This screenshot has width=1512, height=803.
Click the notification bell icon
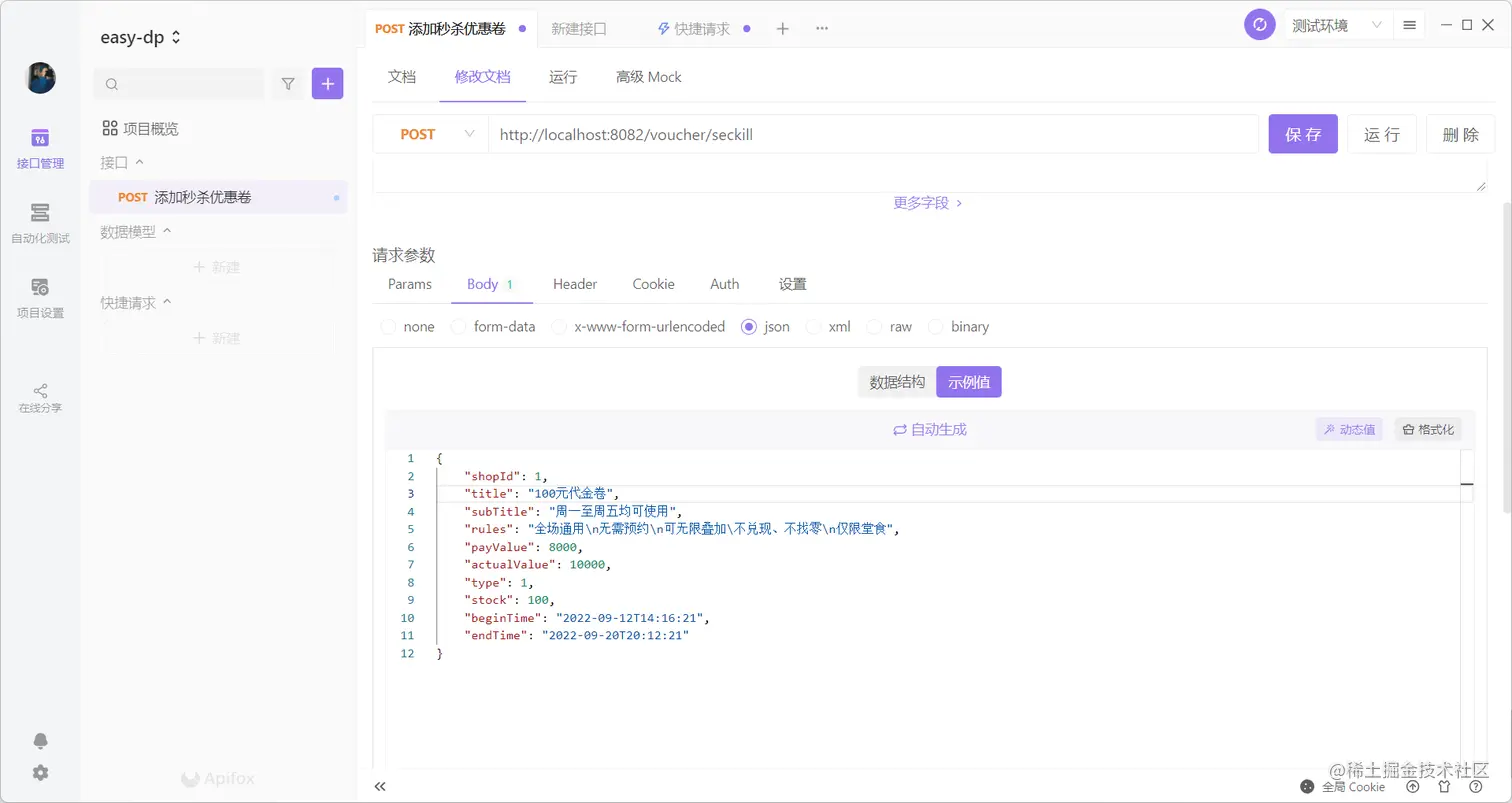coord(40,741)
